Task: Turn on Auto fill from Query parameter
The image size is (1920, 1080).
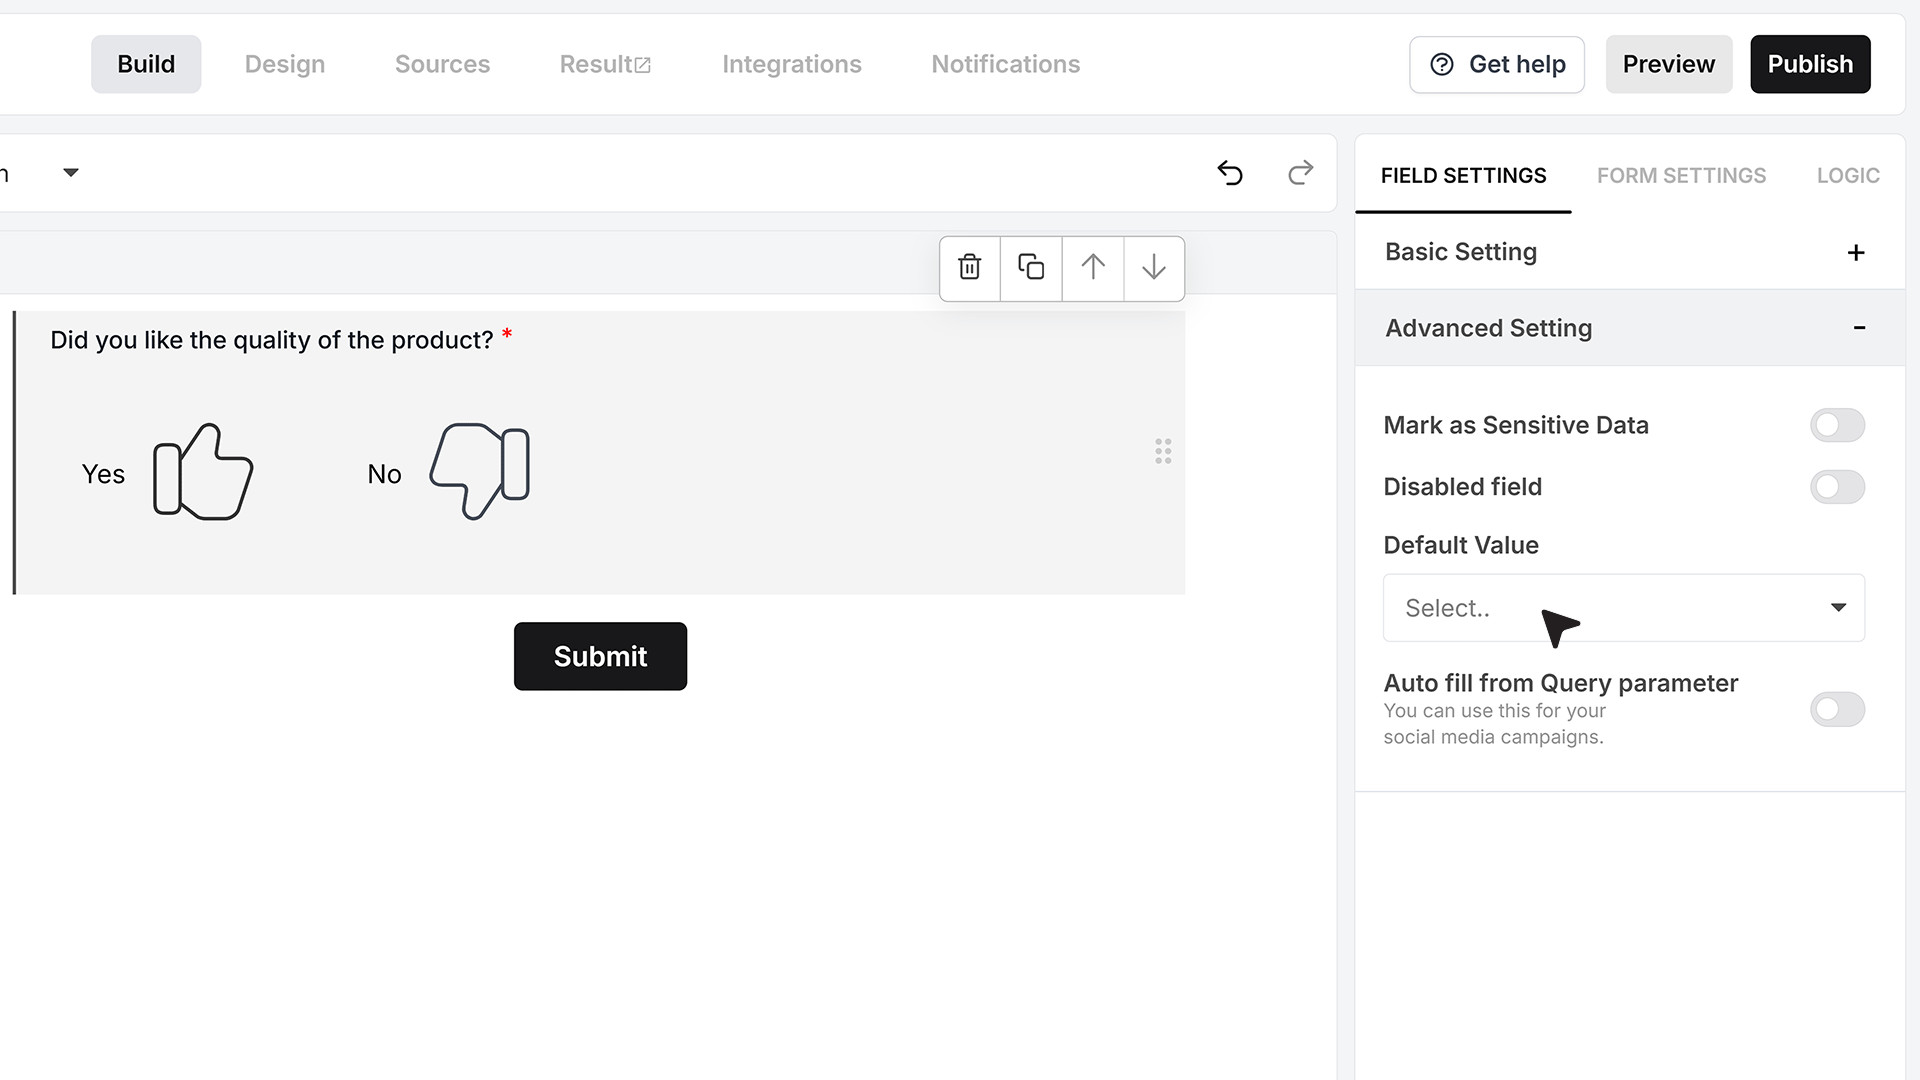Action: click(x=1837, y=710)
